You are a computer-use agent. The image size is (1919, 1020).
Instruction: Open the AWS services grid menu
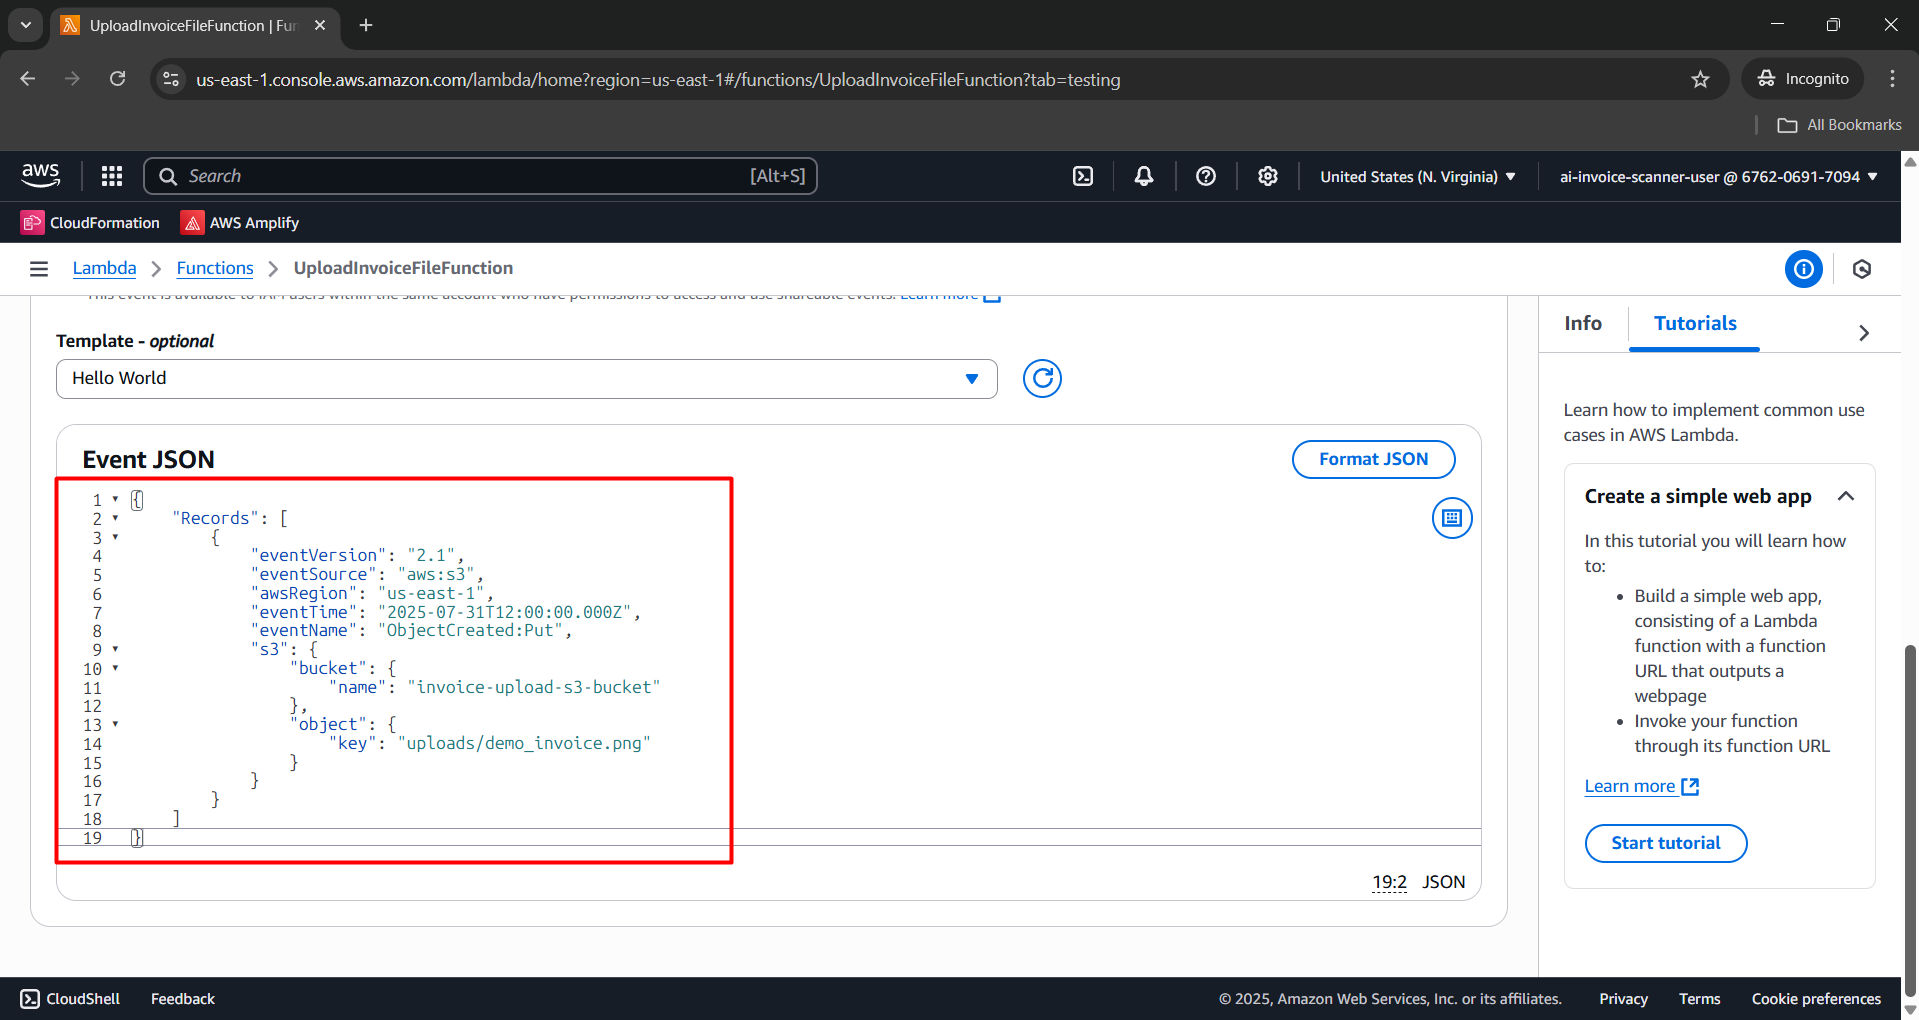[110, 176]
